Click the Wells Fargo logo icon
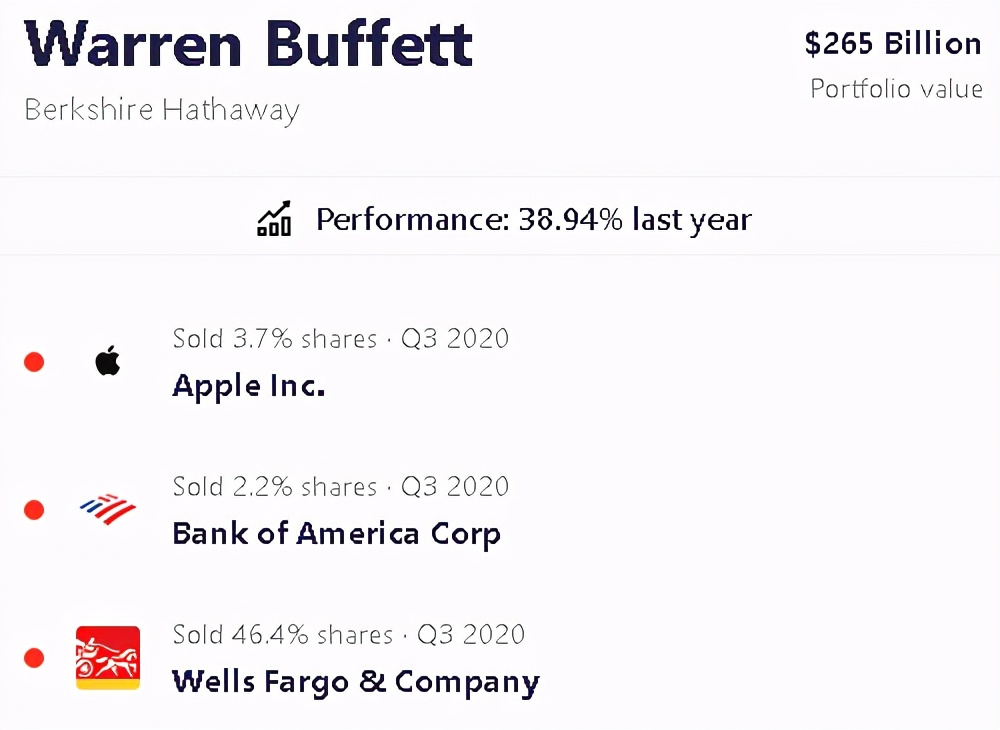This screenshot has height=730, width=1000. 108,657
